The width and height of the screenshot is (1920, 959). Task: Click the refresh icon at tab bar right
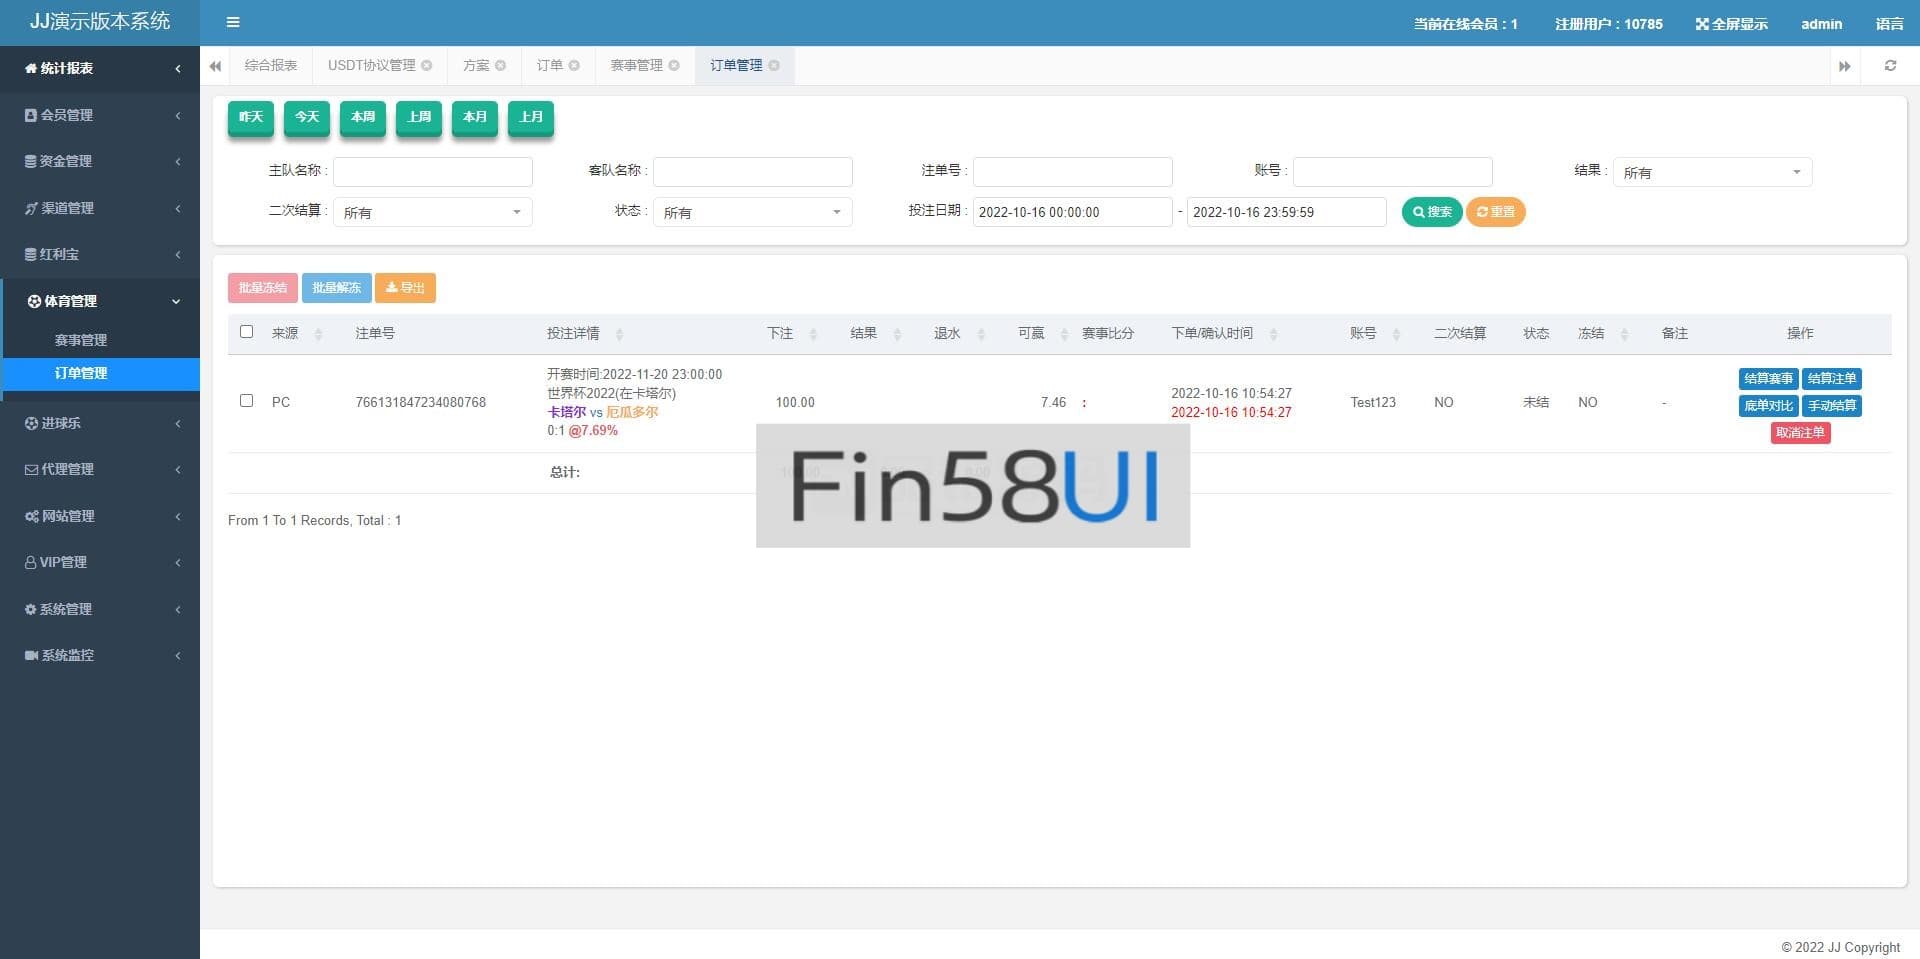(1890, 66)
